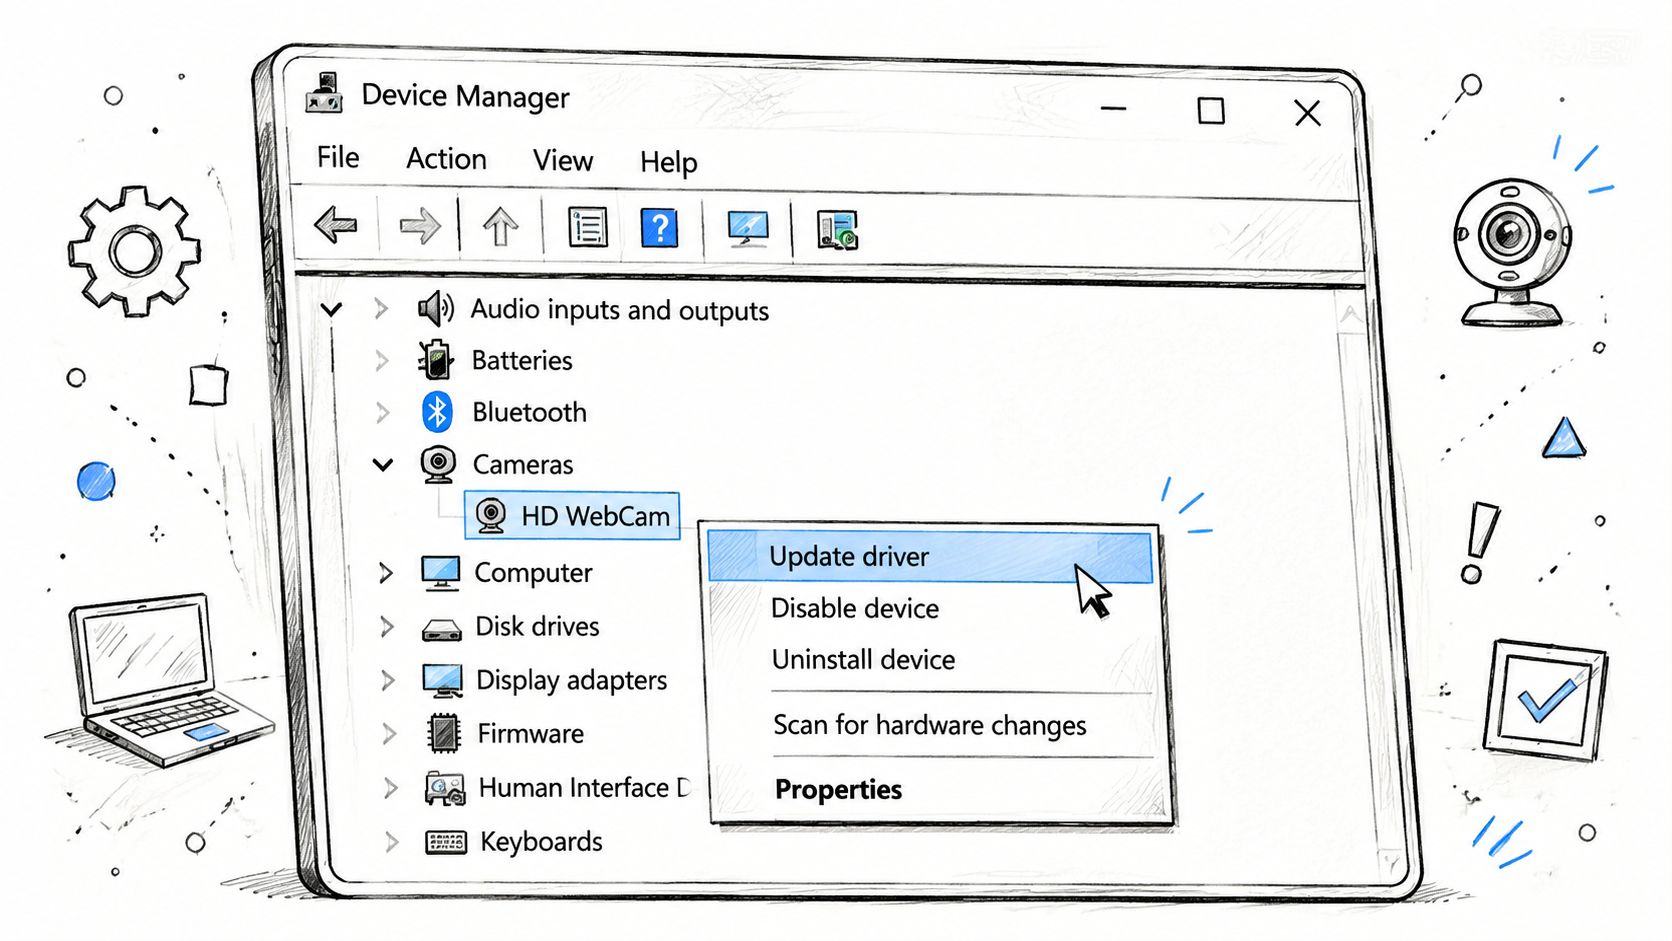Image resolution: width=1672 pixels, height=941 pixels.
Task: Click the Batteries icon
Action: tap(436, 360)
